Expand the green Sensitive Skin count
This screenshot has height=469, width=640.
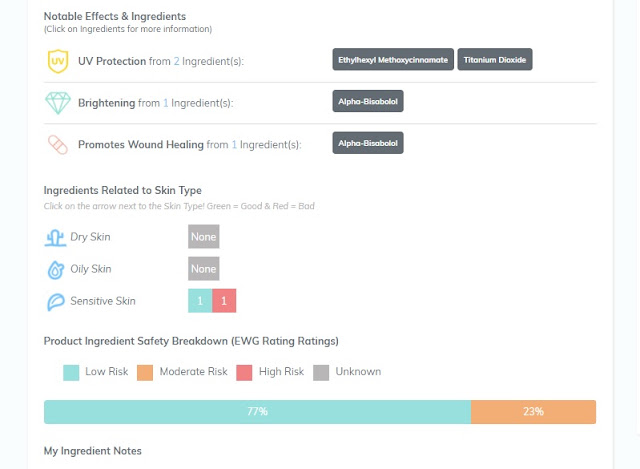200,301
